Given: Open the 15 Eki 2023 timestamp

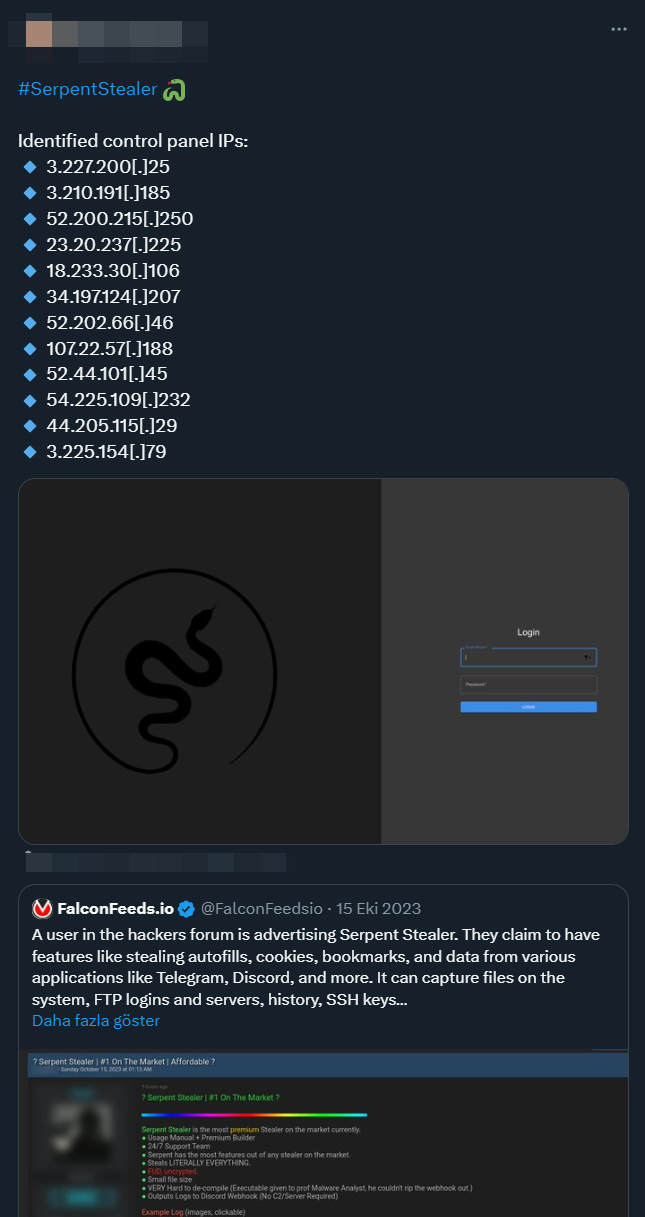Looking at the screenshot, I should [378, 909].
